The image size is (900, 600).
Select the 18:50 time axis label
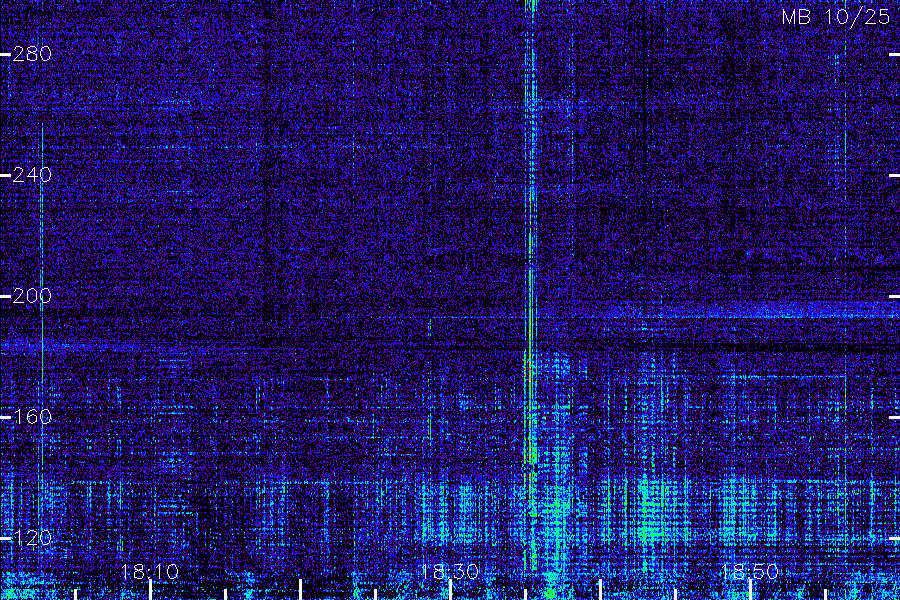(x=750, y=571)
